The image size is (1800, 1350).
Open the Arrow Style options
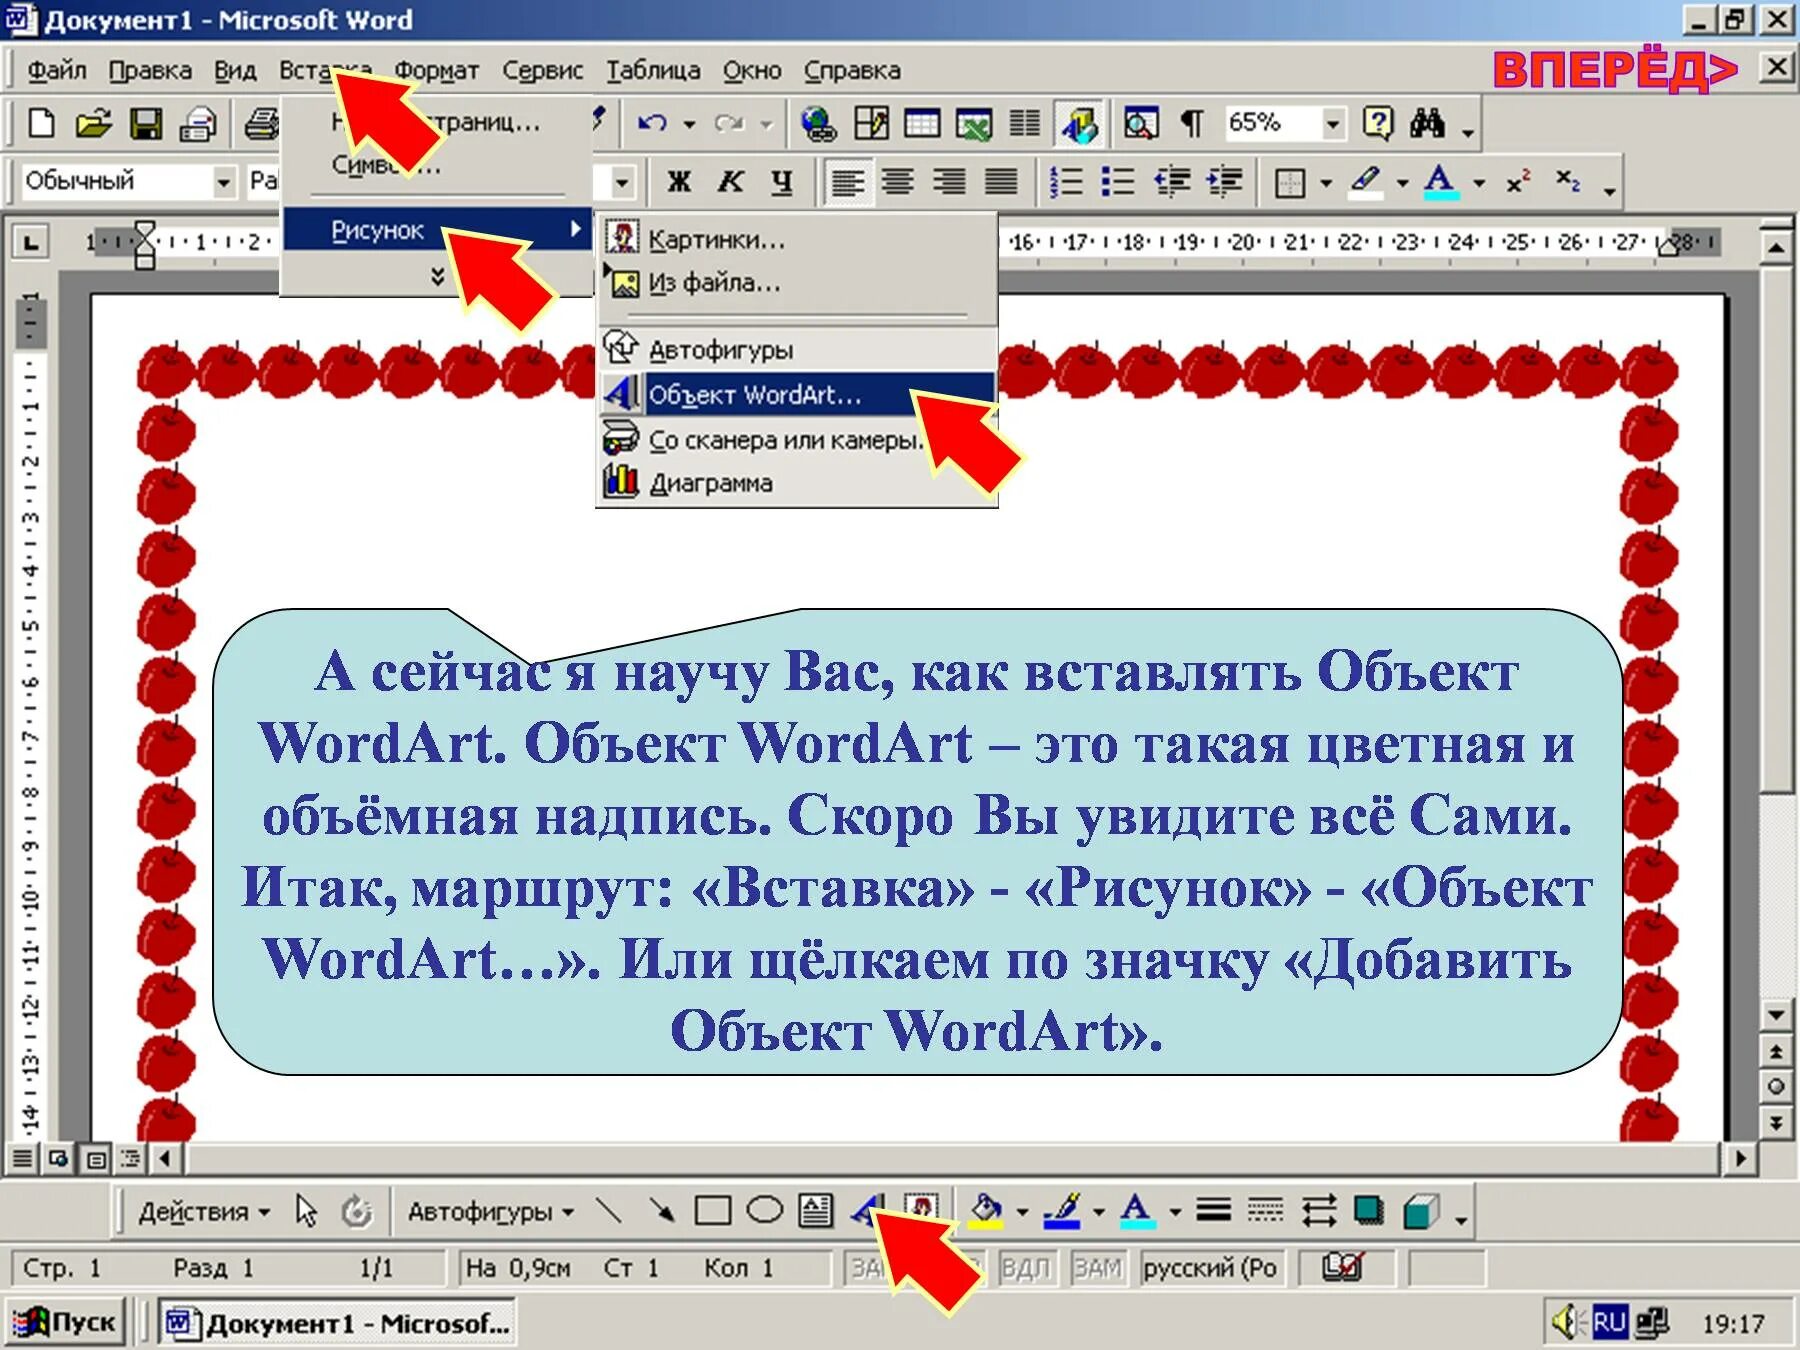pyautogui.click(x=1318, y=1212)
